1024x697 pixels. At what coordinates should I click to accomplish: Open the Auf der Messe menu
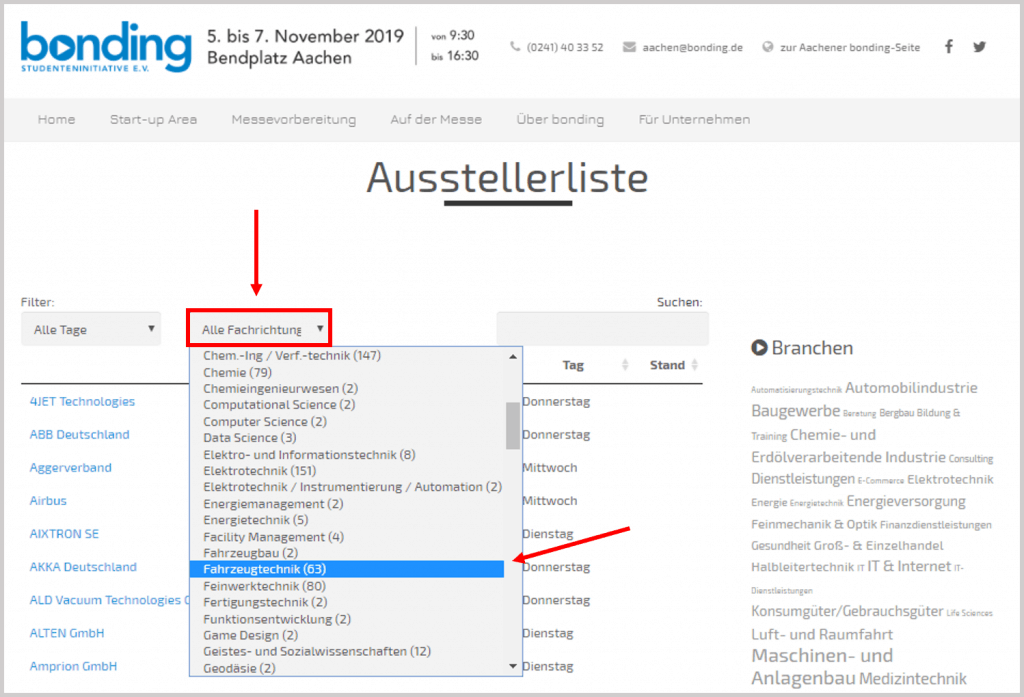point(436,120)
